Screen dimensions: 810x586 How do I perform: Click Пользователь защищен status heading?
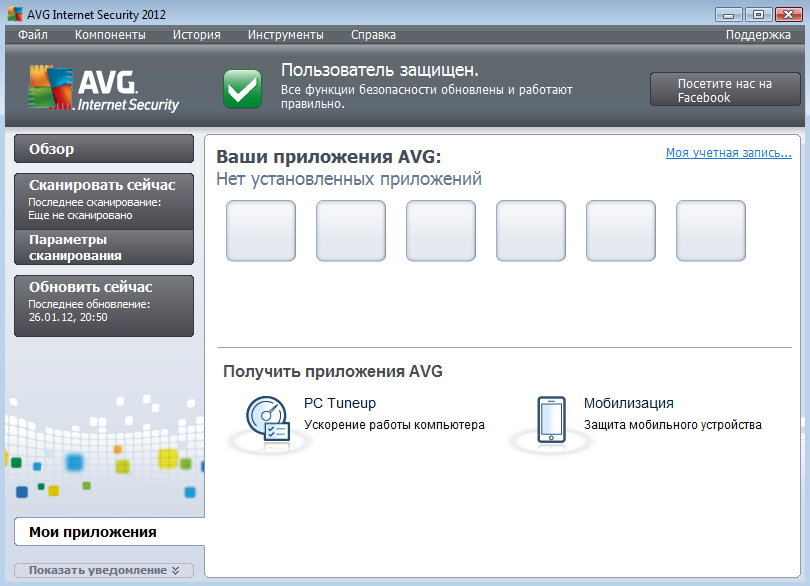[380, 70]
